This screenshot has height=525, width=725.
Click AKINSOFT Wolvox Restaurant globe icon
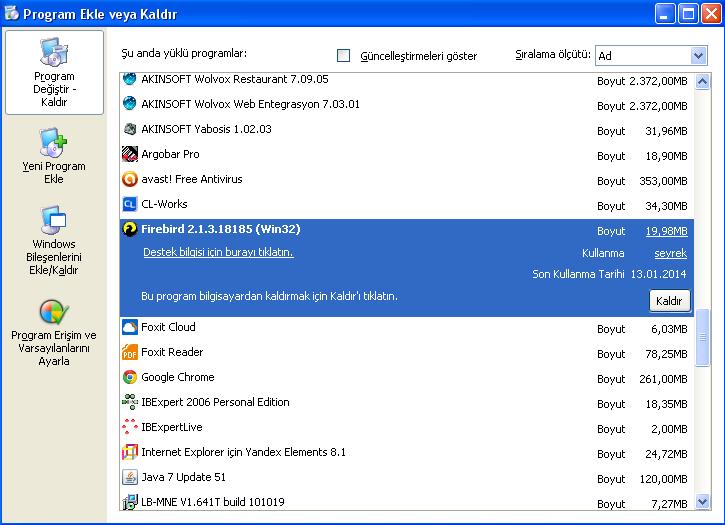click(129, 79)
